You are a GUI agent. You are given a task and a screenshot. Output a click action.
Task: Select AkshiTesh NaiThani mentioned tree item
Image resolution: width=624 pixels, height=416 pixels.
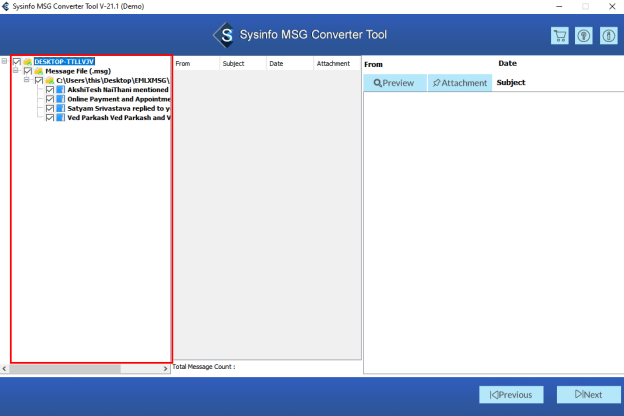[x=118, y=90]
